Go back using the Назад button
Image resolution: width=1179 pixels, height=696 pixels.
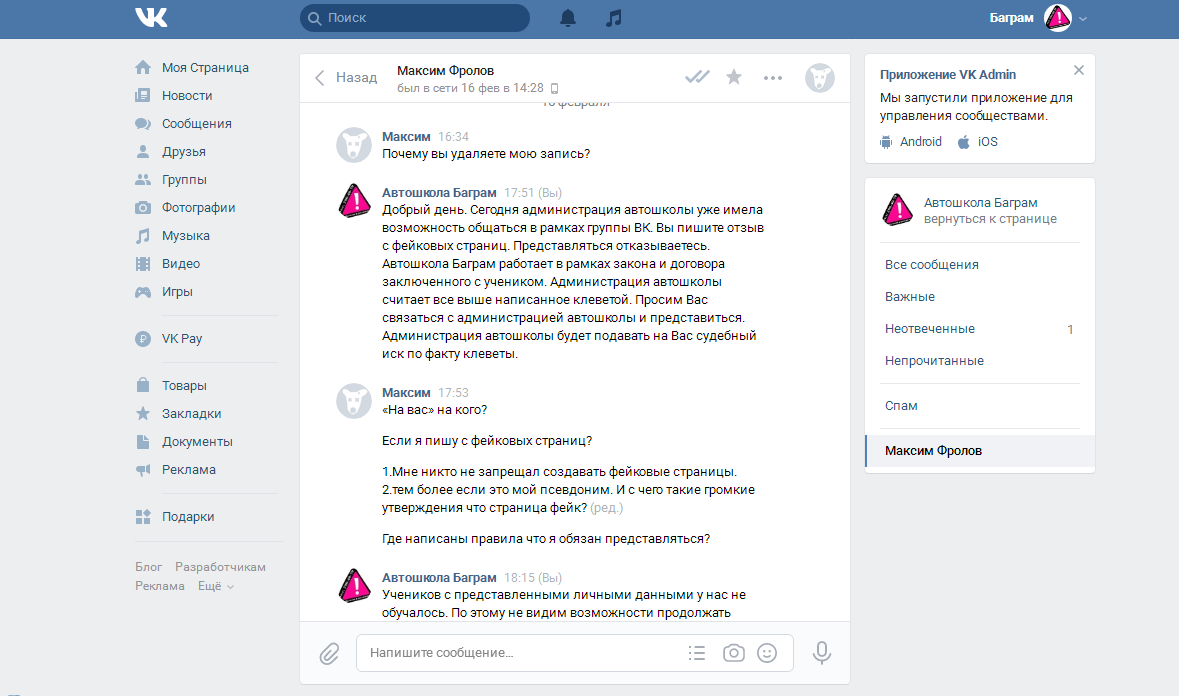click(346, 77)
